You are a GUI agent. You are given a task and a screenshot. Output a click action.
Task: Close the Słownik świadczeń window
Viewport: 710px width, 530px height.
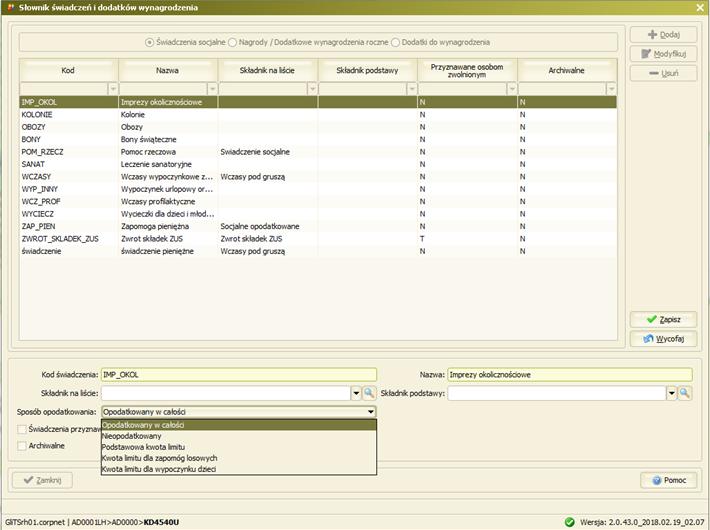[x=700, y=7]
